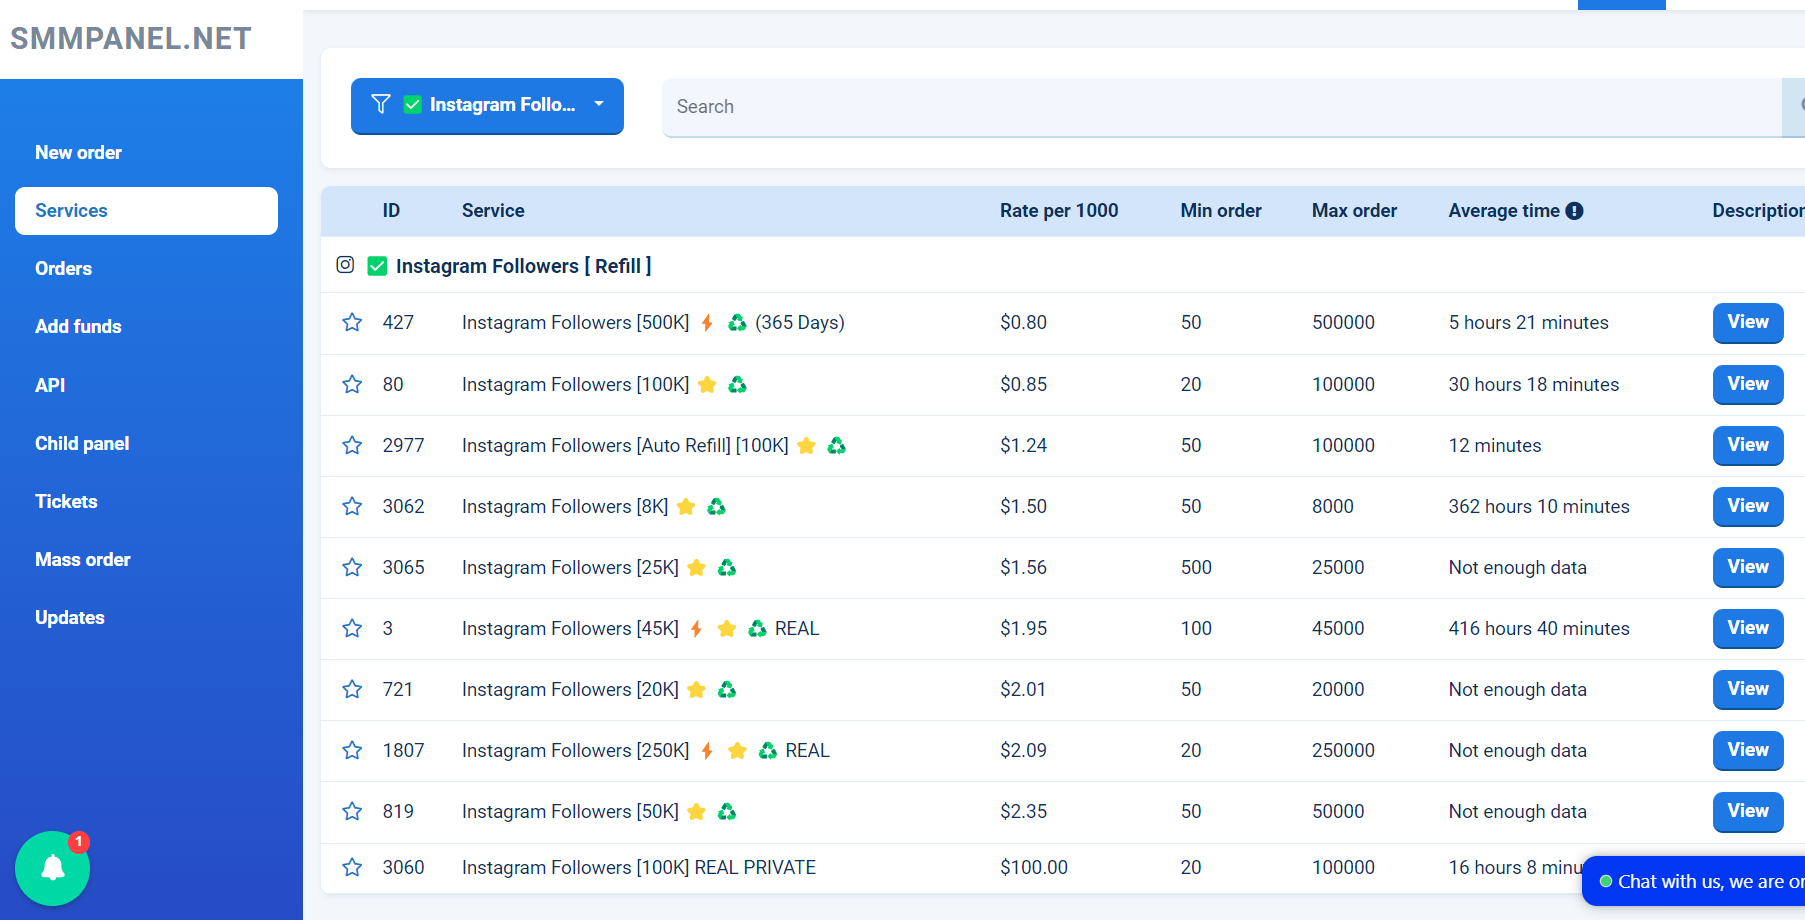Click the green checkbox beside Instagram Followers [Refill]
The width and height of the screenshot is (1805, 920).
[377, 266]
